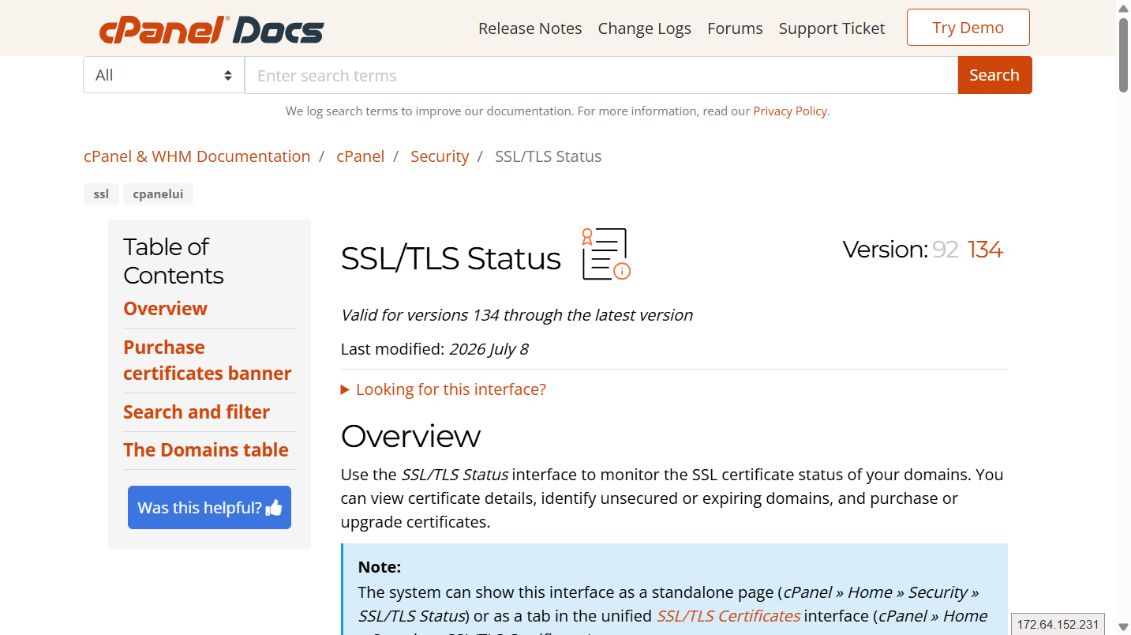Open Change Logs in the top navigation
The image size is (1131, 635).
pyautogui.click(x=644, y=28)
